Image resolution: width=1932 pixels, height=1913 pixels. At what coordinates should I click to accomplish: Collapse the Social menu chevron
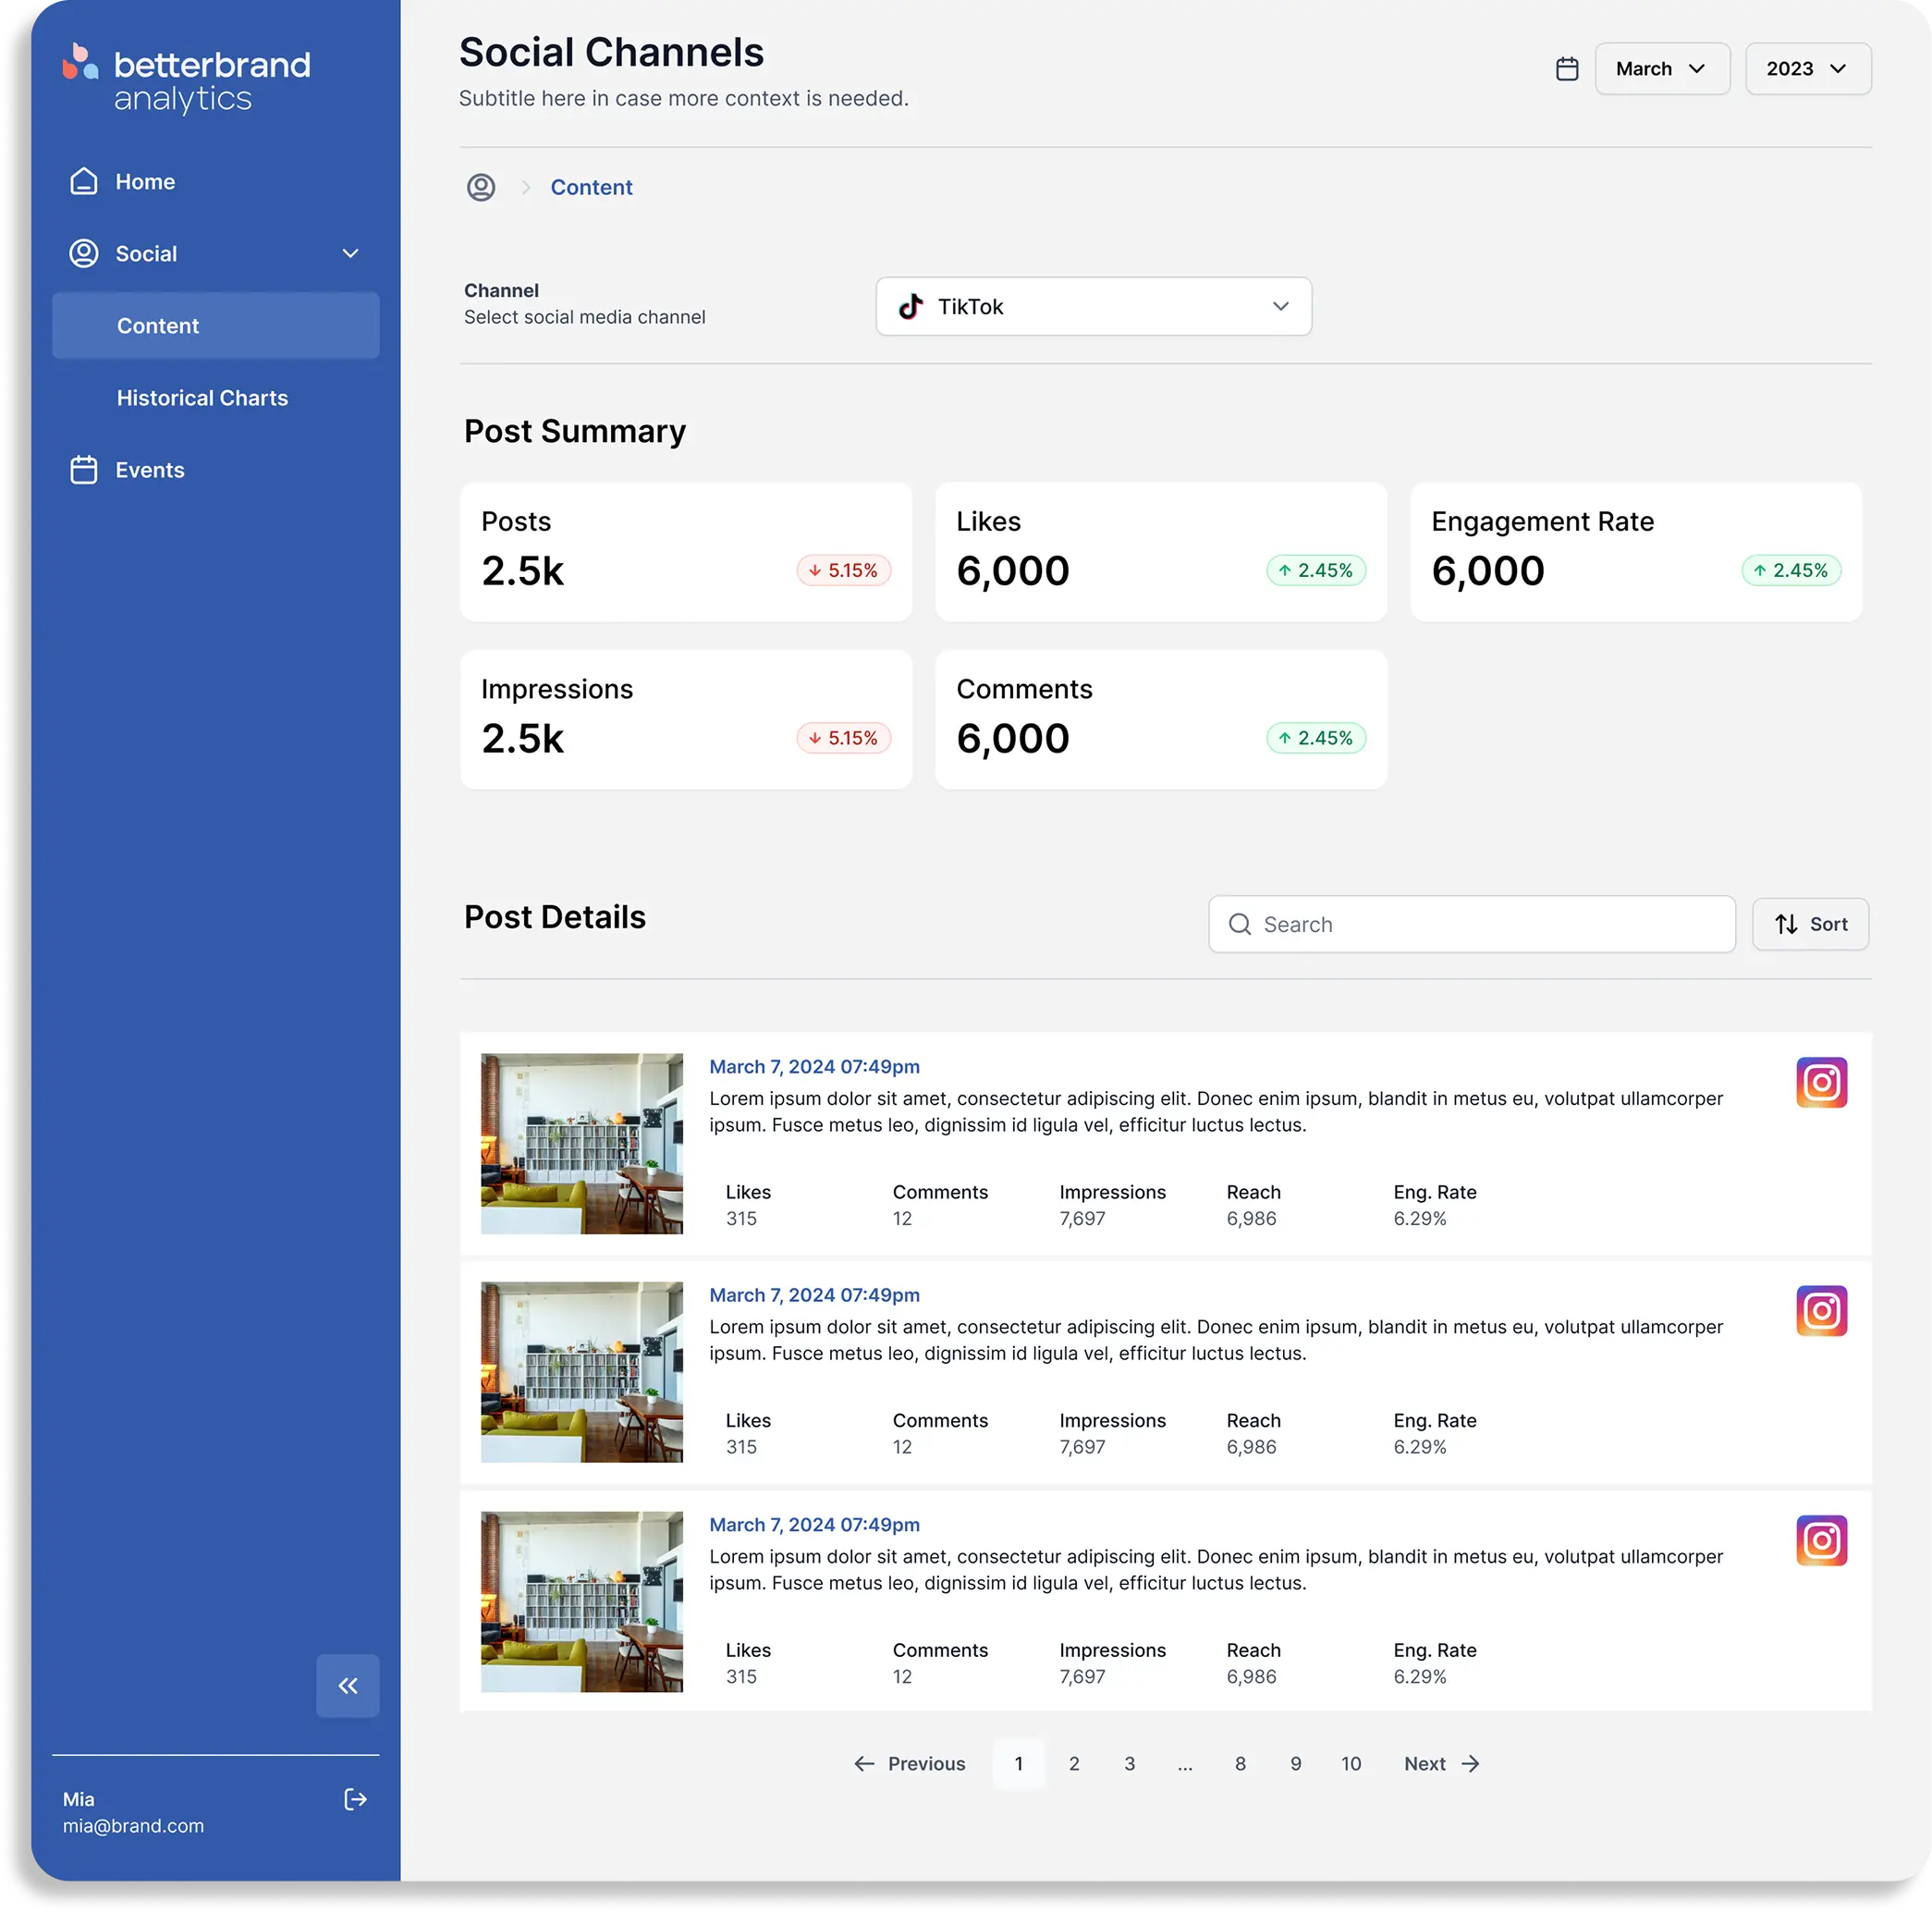pos(351,254)
